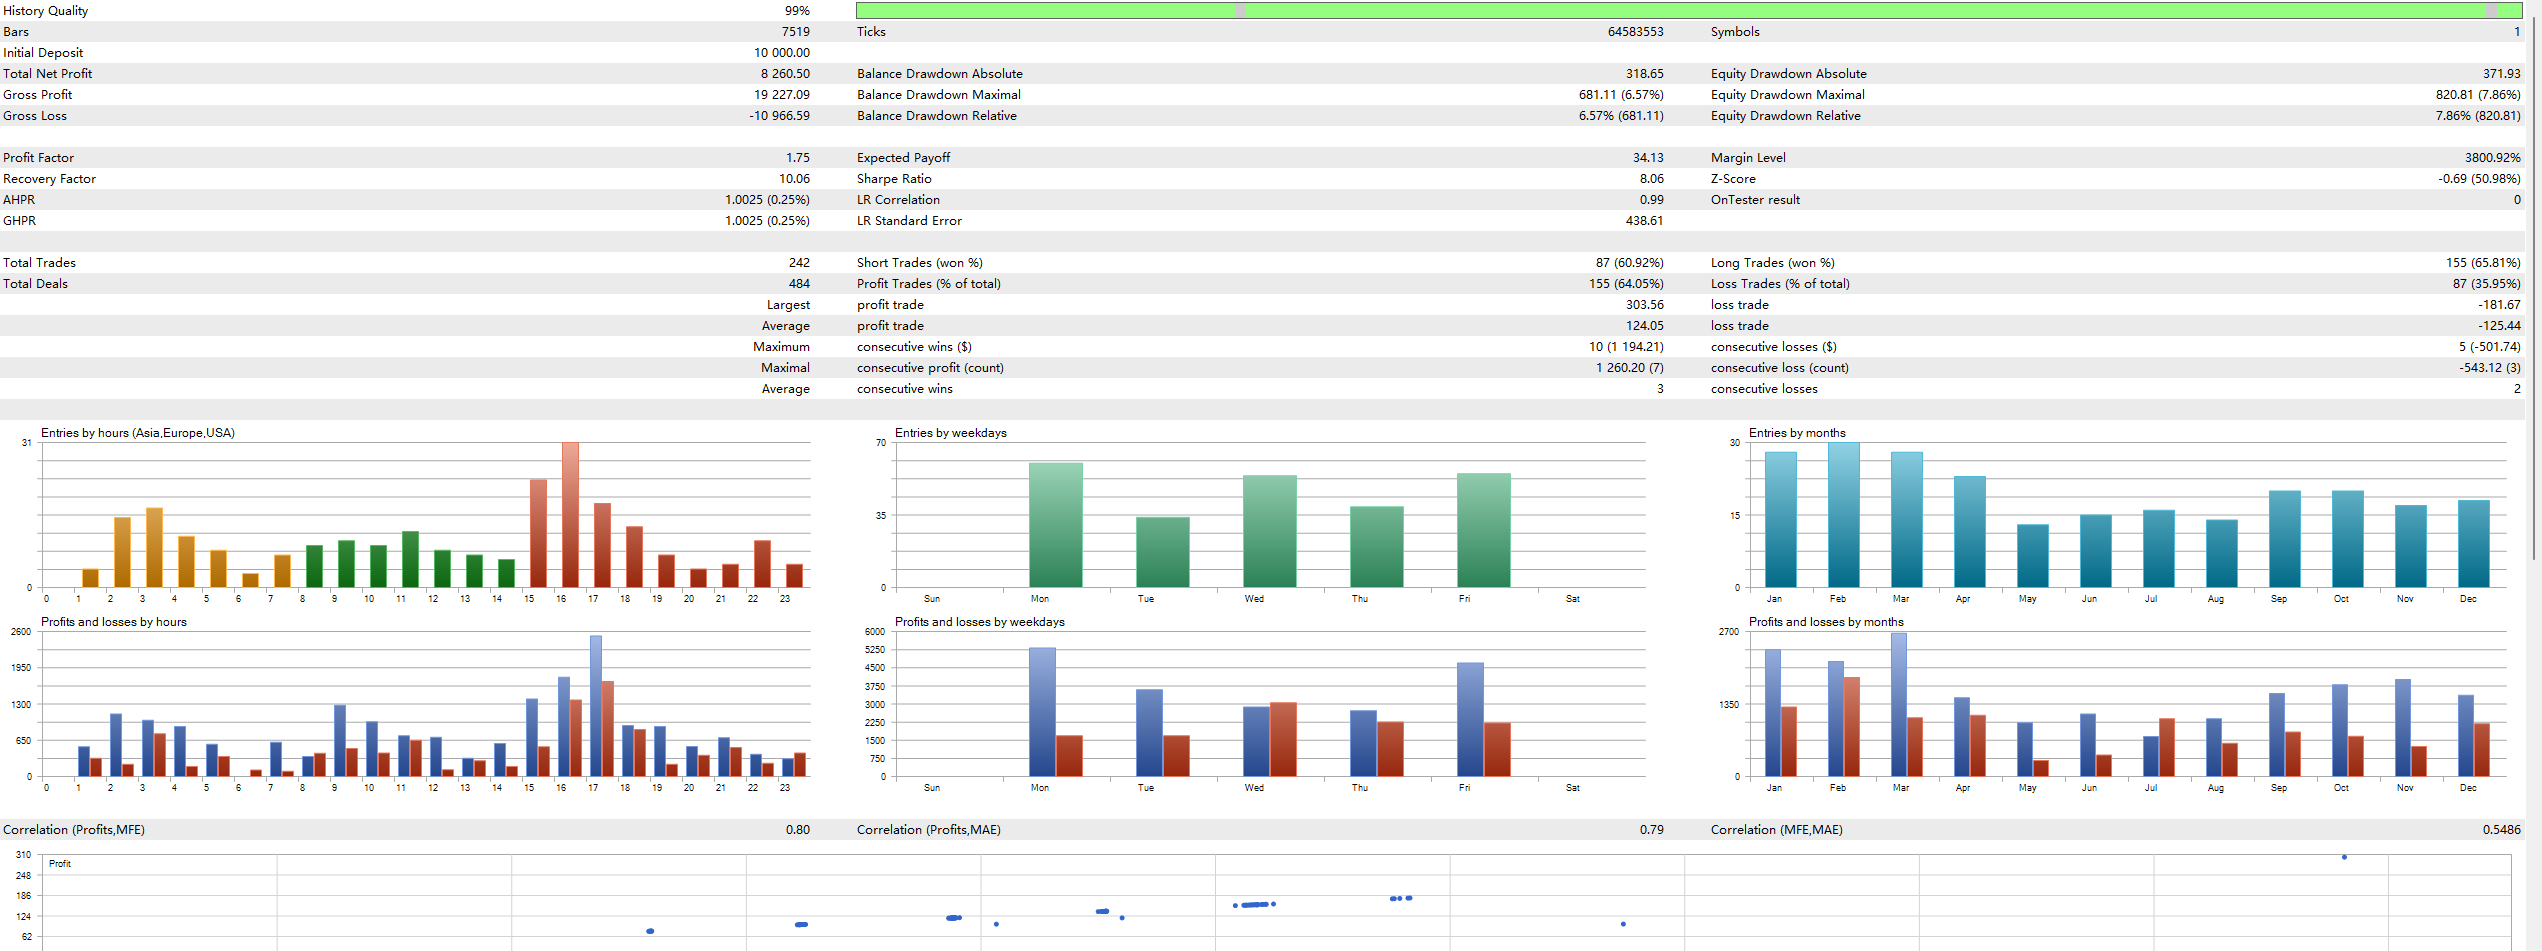The height and width of the screenshot is (951, 2542).
Task: Select the Balance Drawdown Maximal value
Action: point(1625,94)
